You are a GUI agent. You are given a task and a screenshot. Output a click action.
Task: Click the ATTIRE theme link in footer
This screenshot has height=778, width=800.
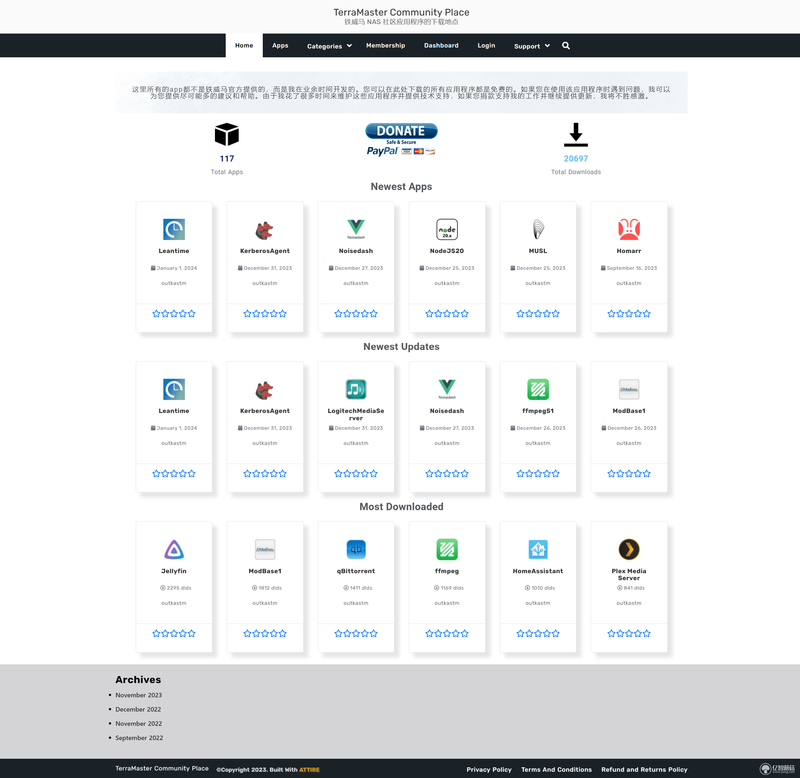[309, 770]
